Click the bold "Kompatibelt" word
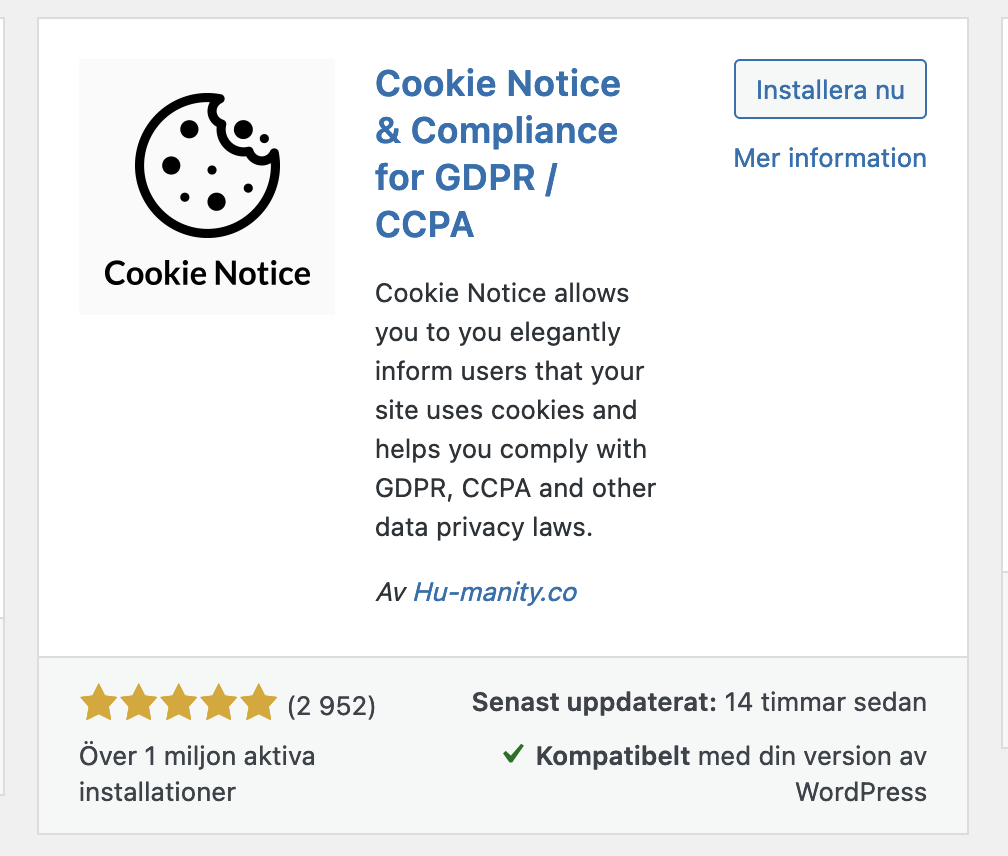Screen dimensions: 1008x856 (613, 755)
